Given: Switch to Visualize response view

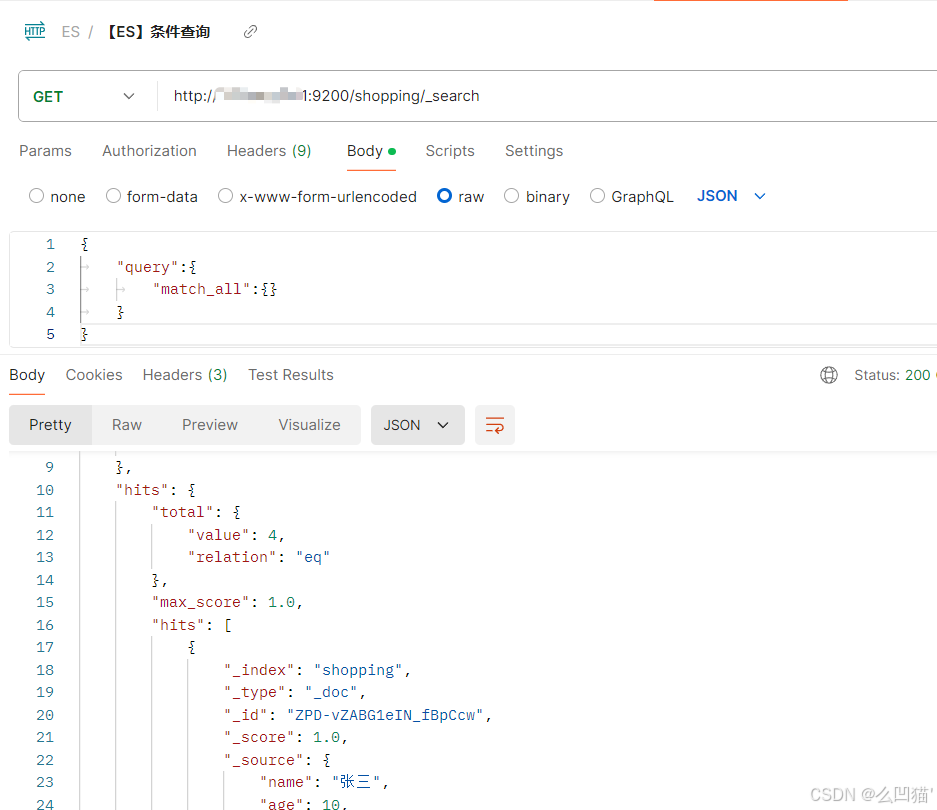Looking at the screenshot, I should pos(309,425).
